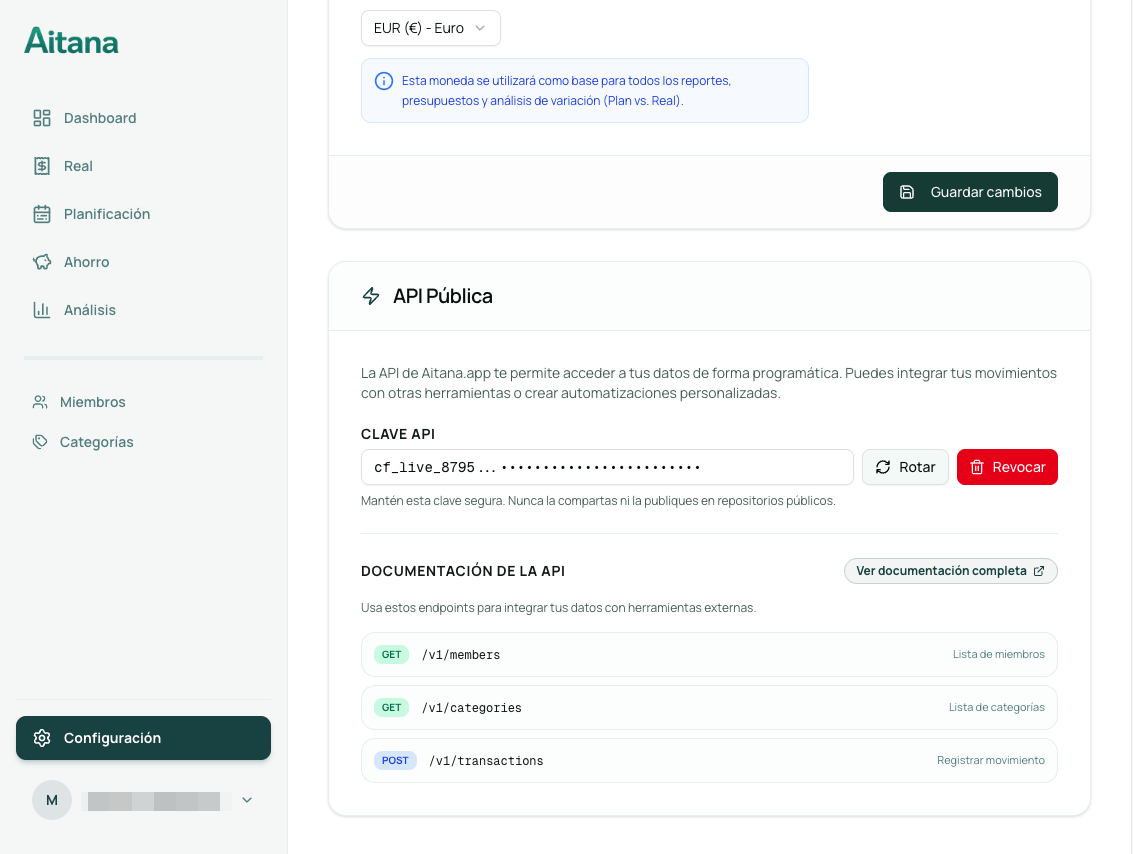Viewport: 1133px width, 854px height.
Task: Revoke the API key with Revocar
Action: tap(1007, 467)
